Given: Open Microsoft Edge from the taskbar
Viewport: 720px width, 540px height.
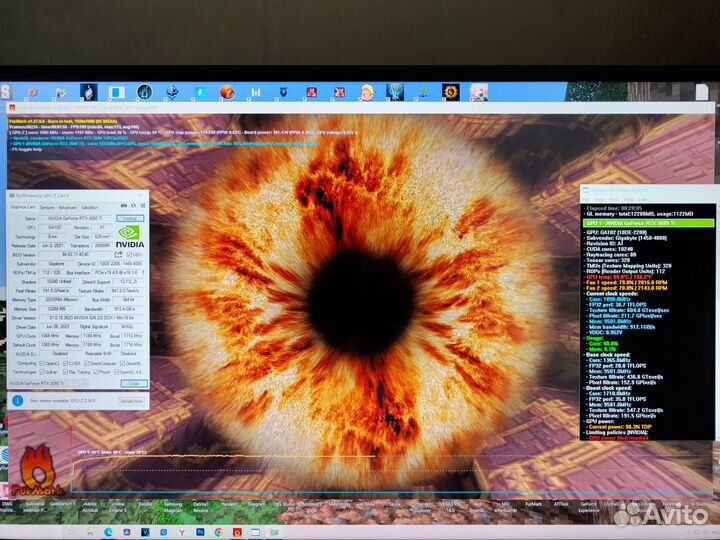Looking at the screenshot, I should (108, 532).
